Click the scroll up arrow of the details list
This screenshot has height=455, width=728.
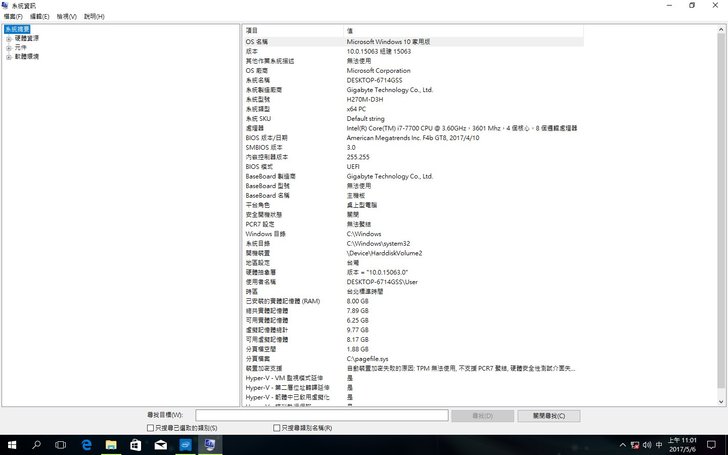[x=721, y=29]
